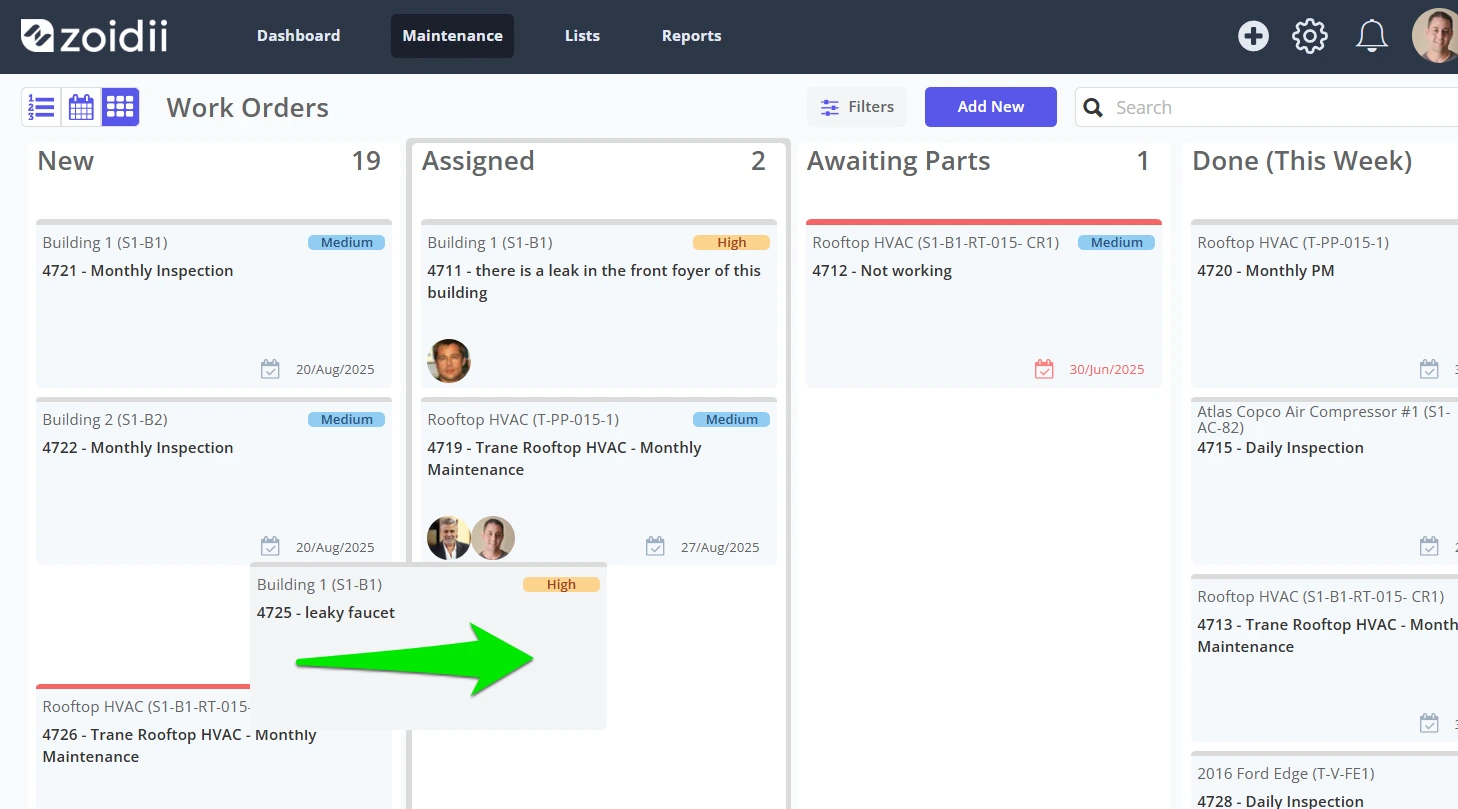Click calendar icon on card 4720
1458x809 pixels.
tap(1429, 369)
